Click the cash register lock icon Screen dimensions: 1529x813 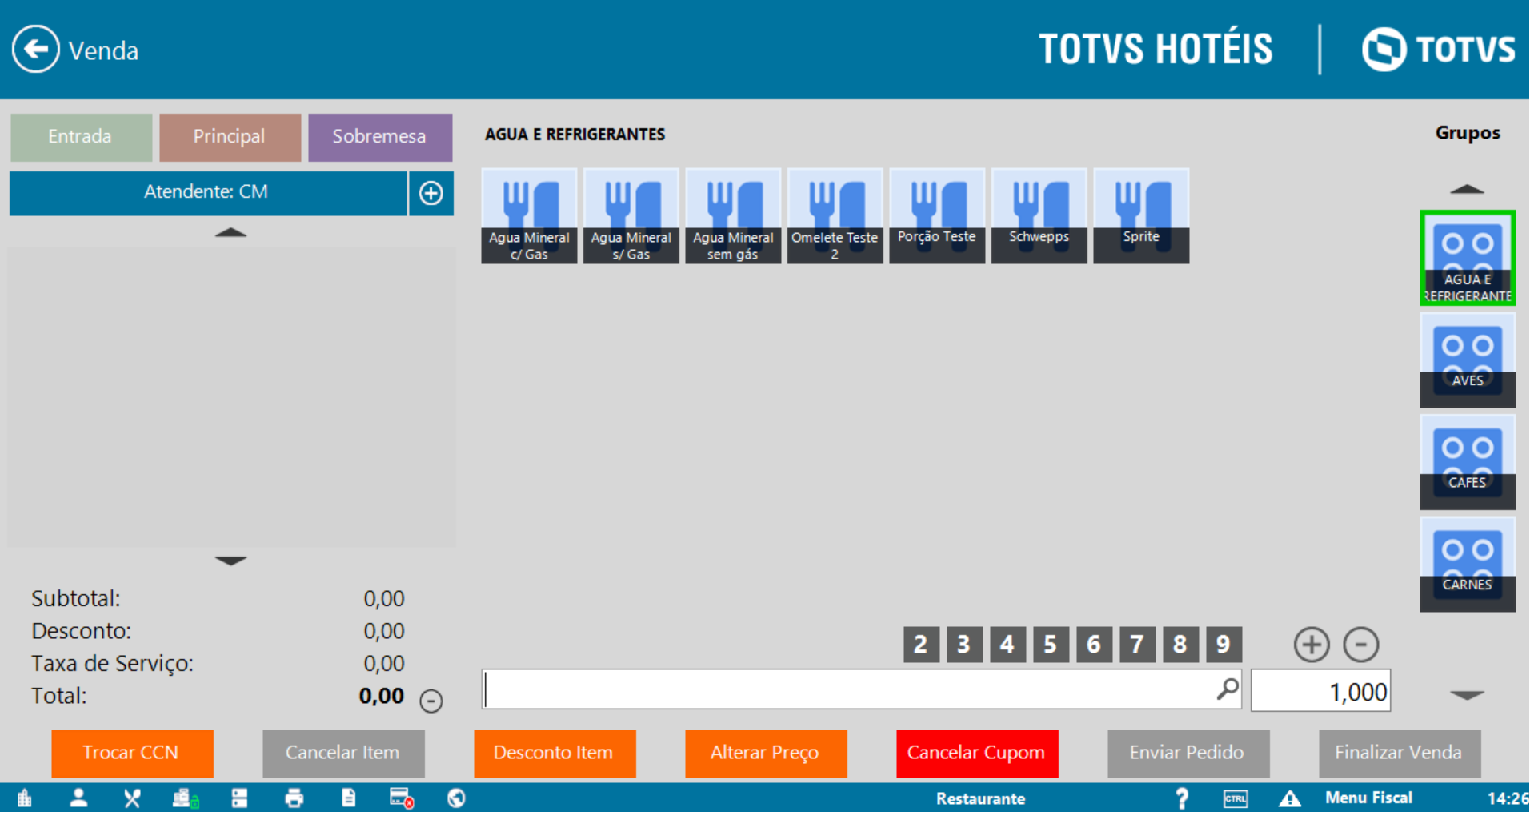186,798
